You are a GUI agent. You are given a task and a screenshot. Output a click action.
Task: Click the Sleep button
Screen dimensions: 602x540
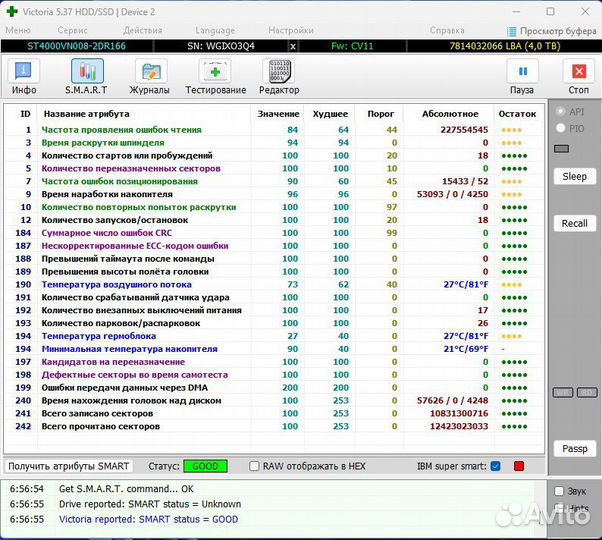click(x=574, y=177)
